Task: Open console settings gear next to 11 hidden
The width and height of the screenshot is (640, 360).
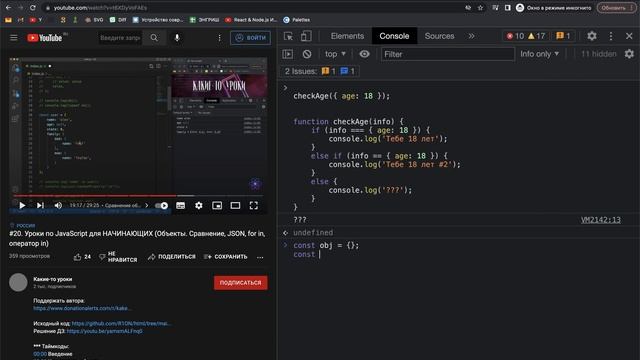Action: 629,54
